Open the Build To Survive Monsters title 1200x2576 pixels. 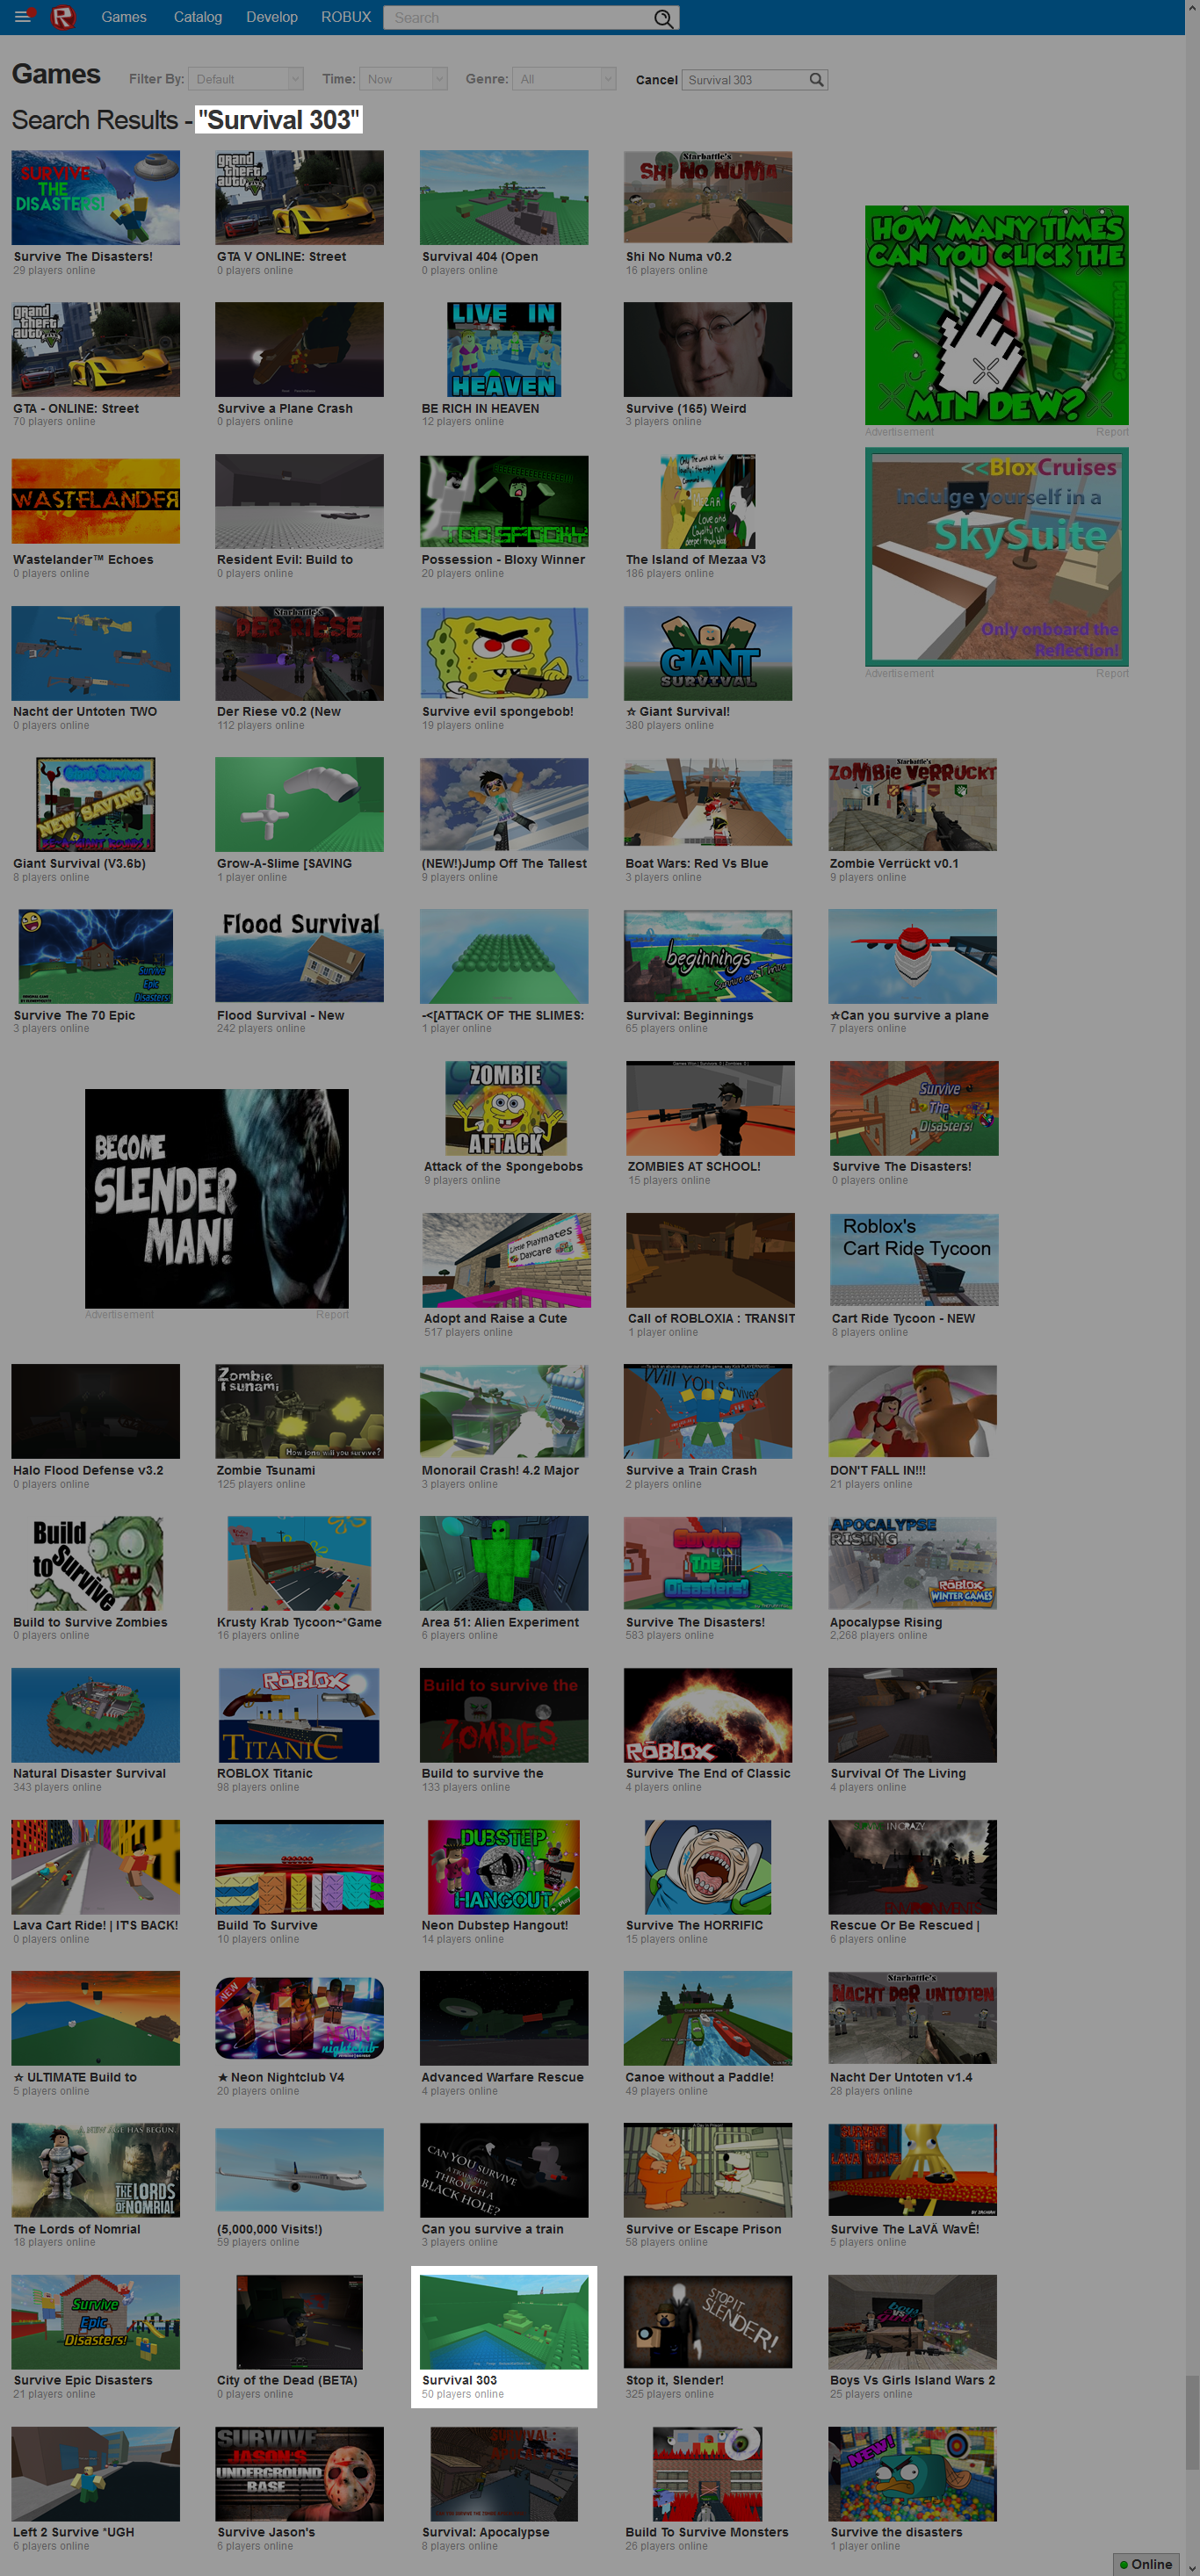coord(707,2533)
